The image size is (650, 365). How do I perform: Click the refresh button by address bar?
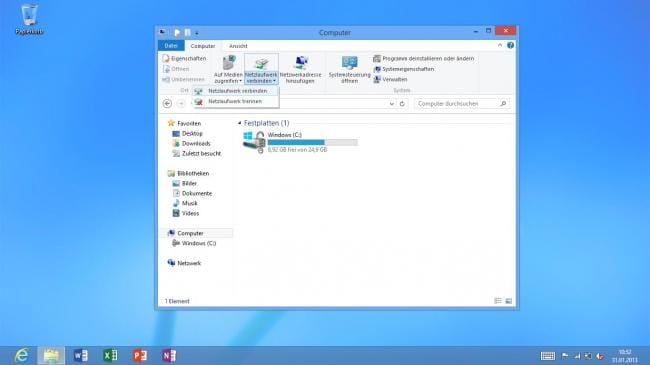402,104
